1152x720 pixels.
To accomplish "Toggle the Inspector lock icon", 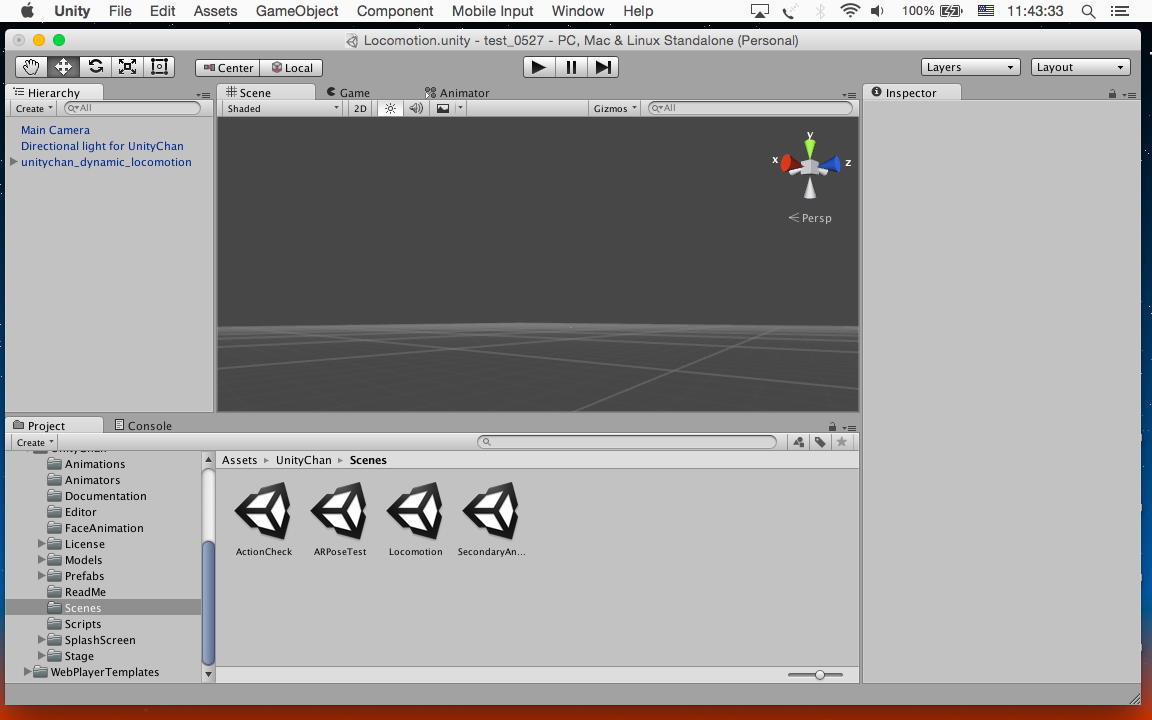I will [x=1112, y=94].
